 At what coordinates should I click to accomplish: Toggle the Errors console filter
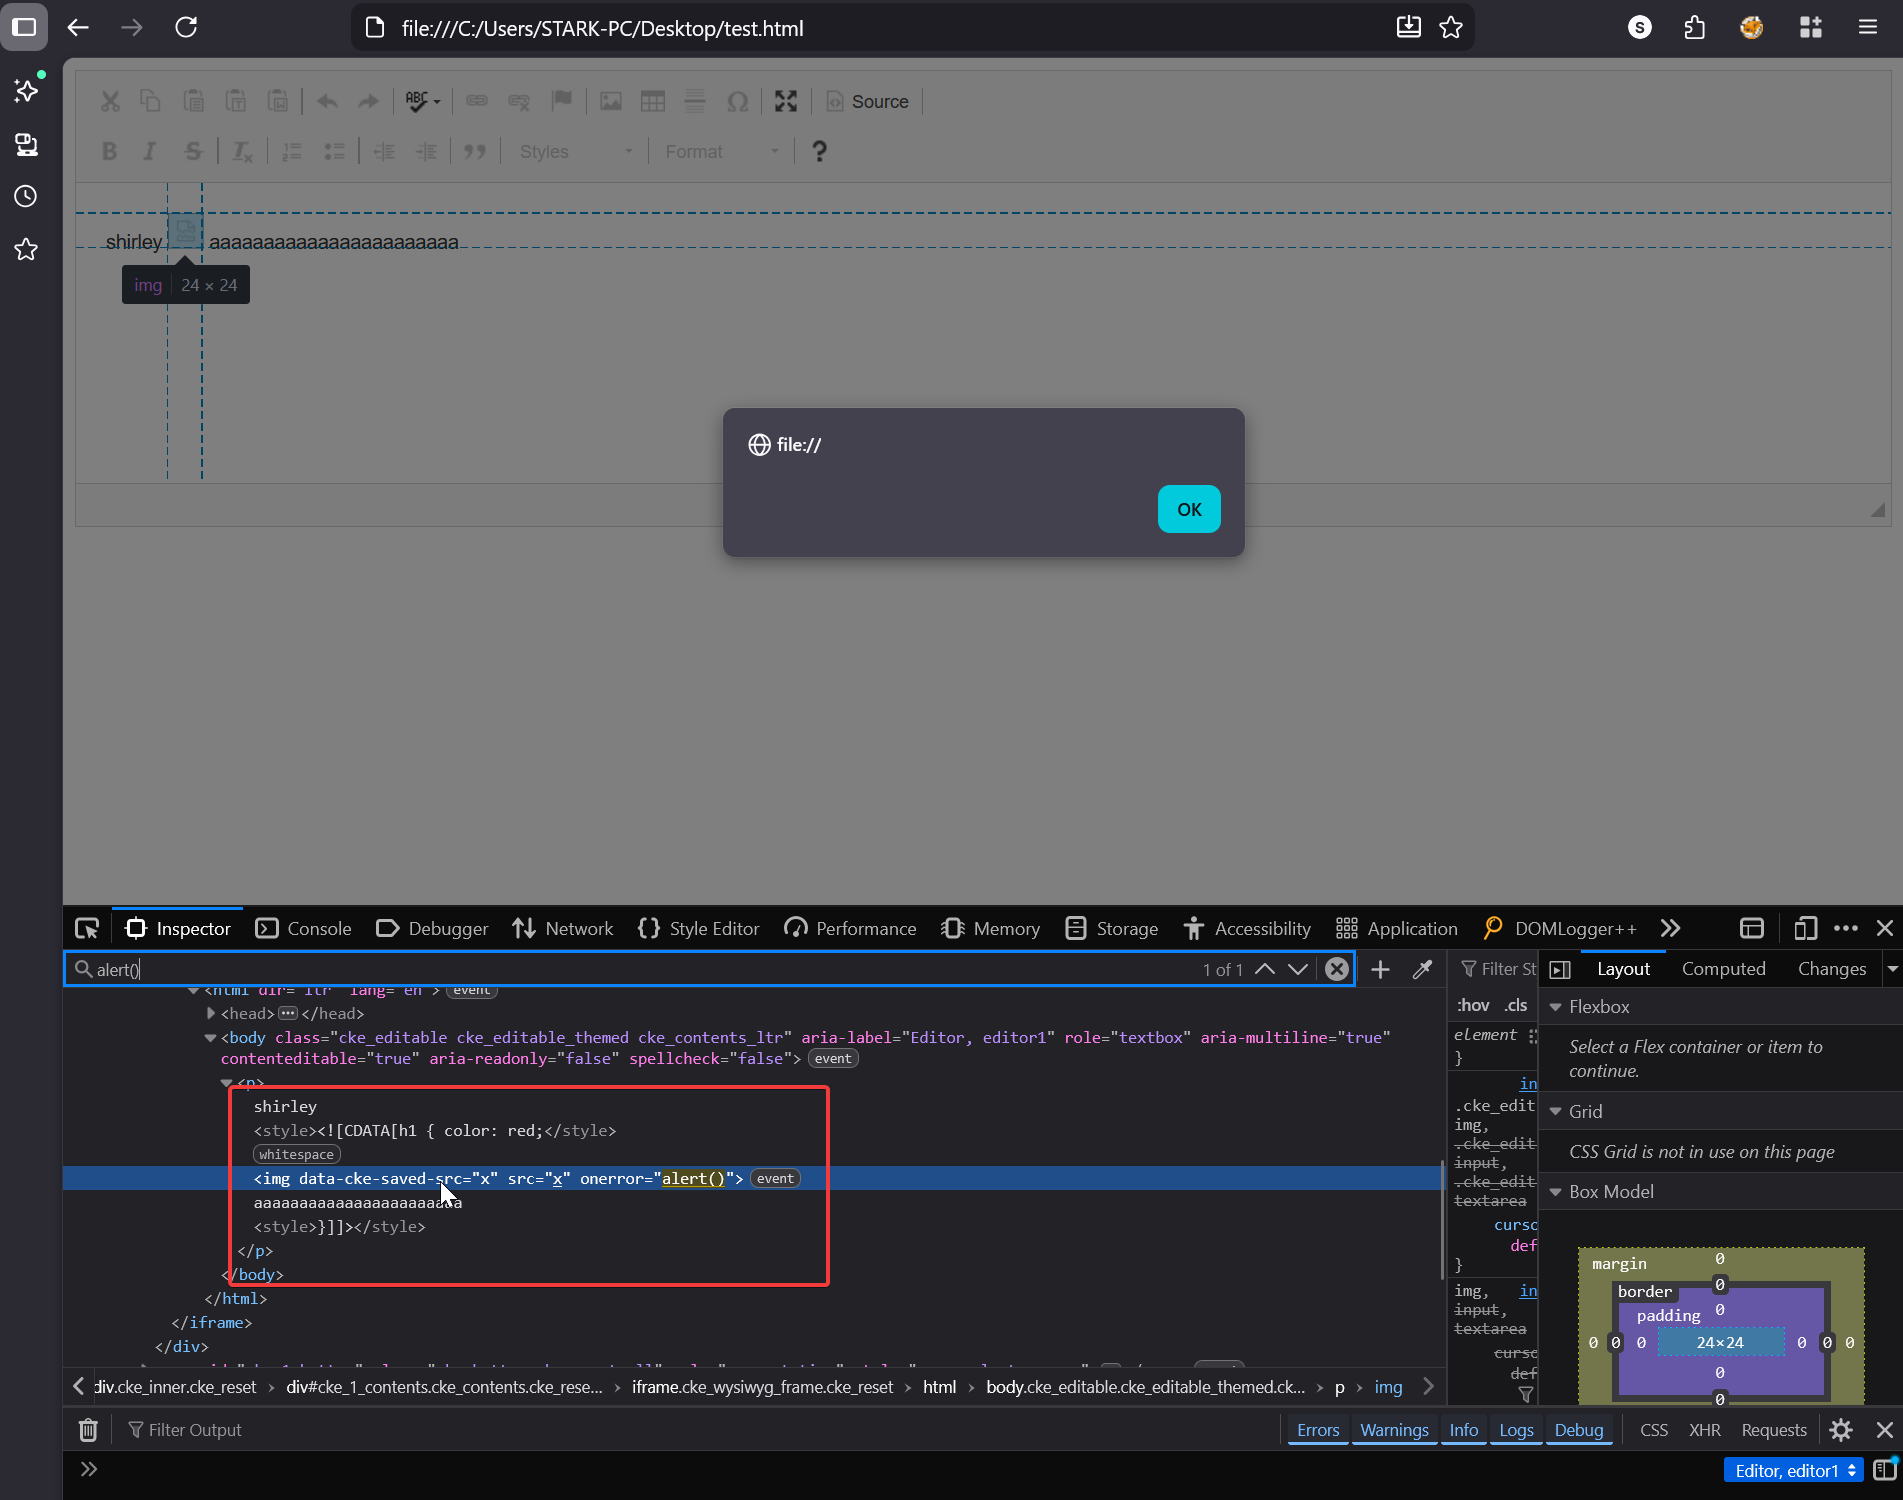[x=1317, y=1430]
